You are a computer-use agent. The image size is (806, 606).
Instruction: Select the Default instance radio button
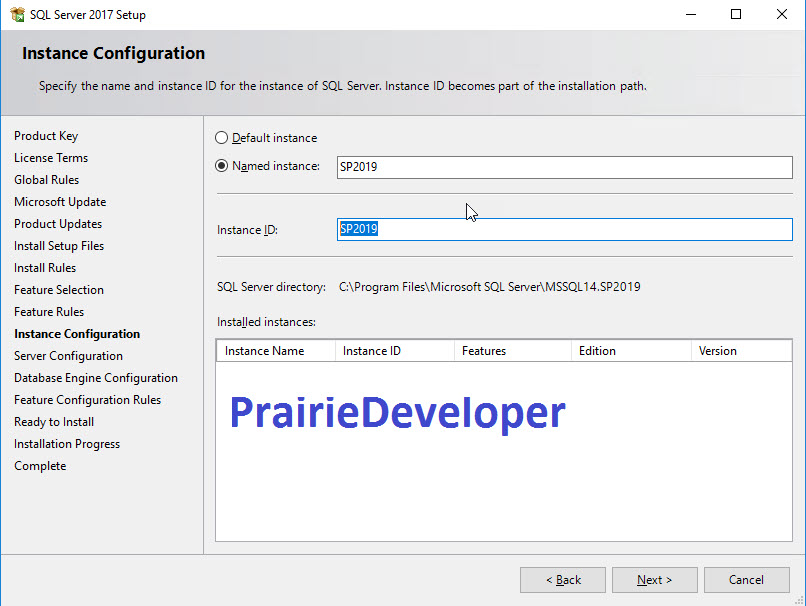click(221, 138)
